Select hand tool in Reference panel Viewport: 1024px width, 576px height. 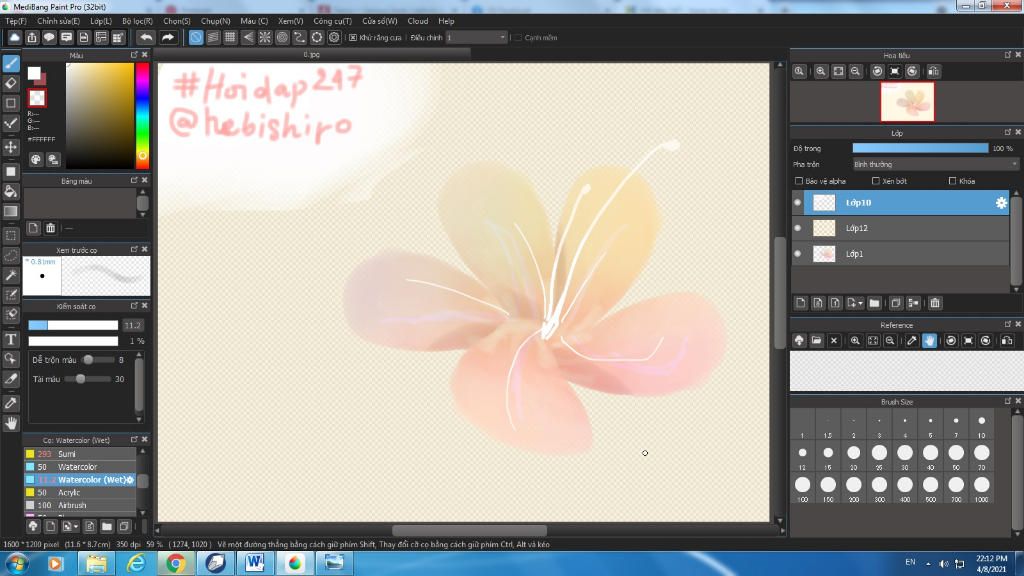pyautogui.click(x=929, y=340)
